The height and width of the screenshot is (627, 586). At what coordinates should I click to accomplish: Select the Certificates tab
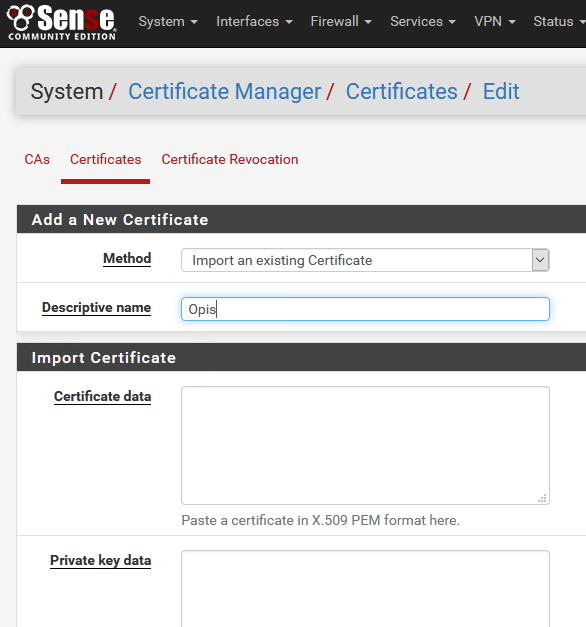tap(106, 160)
